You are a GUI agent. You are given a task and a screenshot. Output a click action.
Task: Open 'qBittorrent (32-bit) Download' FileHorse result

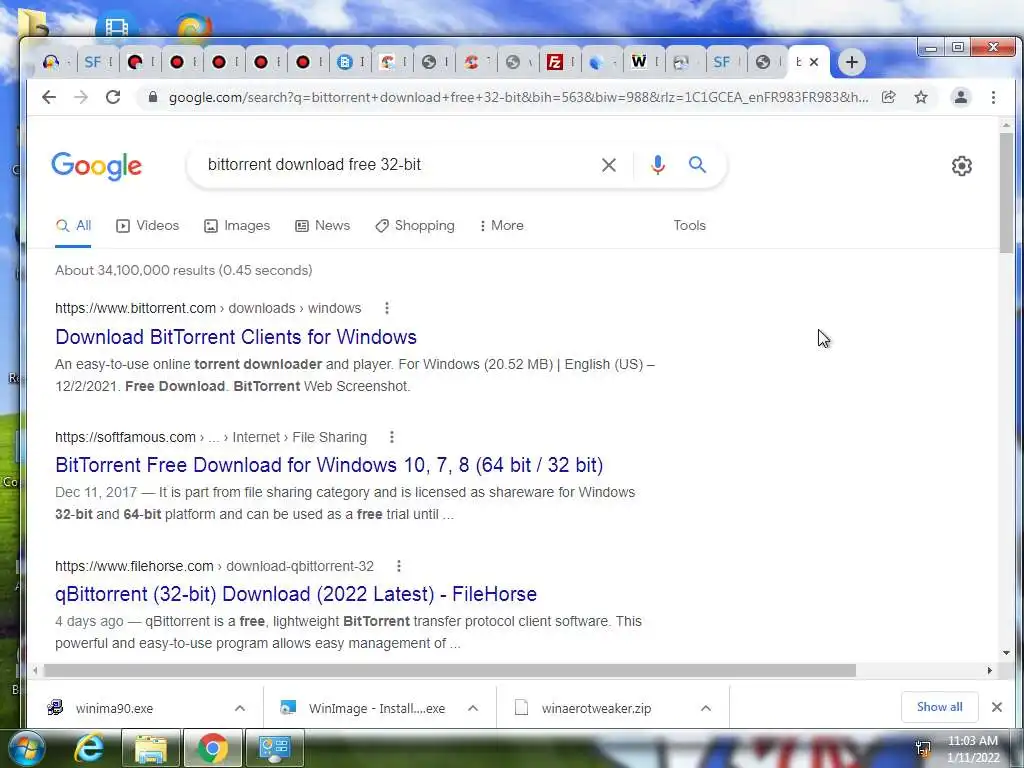point(296,594)
